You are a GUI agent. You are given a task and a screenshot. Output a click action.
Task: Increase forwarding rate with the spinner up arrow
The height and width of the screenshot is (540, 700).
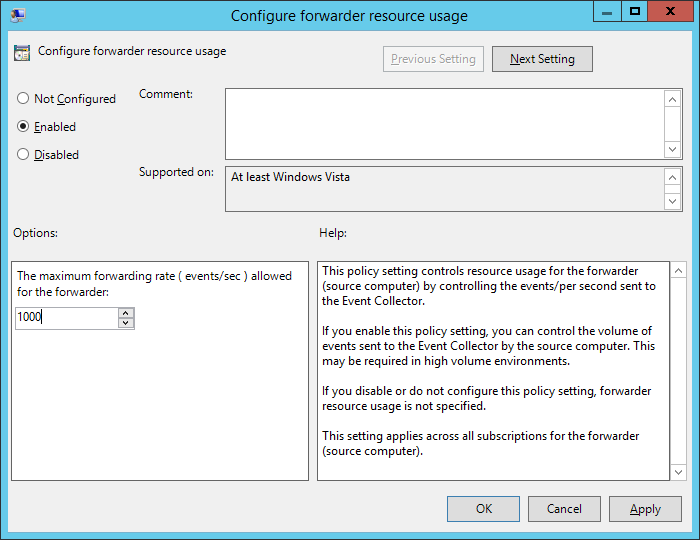(126, 313)
